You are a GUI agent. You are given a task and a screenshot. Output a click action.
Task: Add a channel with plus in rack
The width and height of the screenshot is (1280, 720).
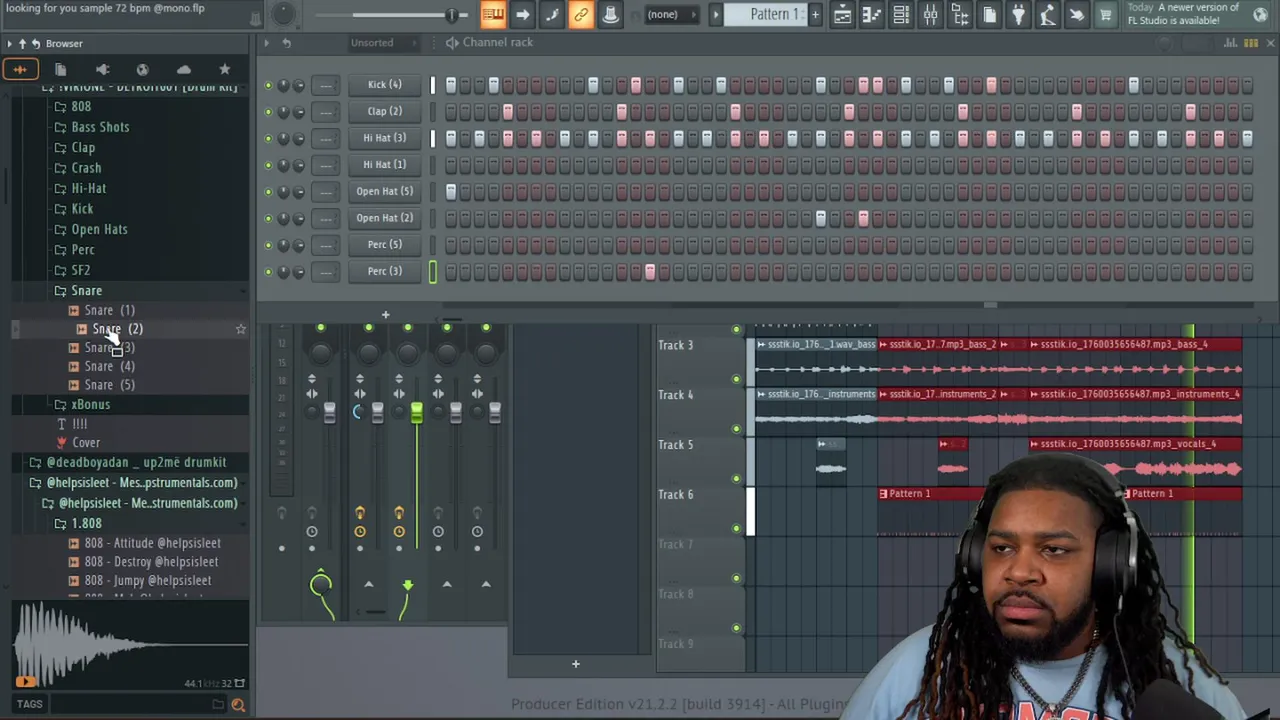tap(385, 314)
